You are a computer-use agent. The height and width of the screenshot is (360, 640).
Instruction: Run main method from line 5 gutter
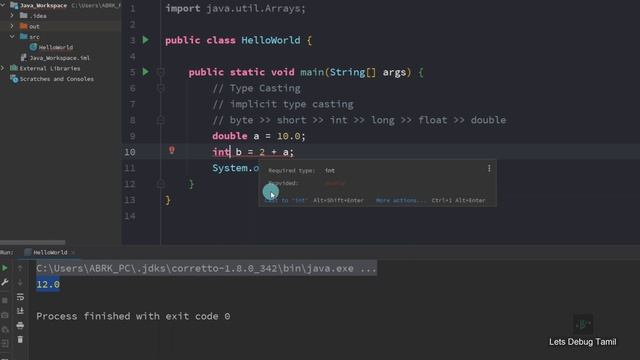145,72
